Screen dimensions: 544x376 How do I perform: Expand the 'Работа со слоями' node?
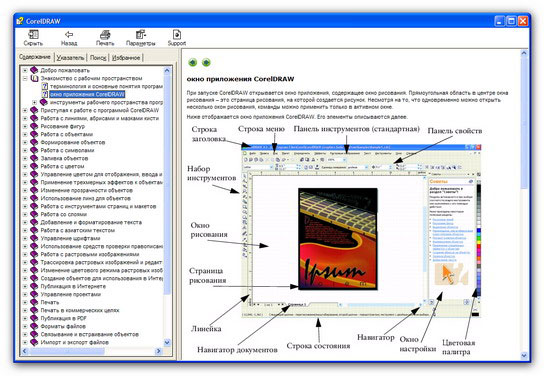coord(25,214)
